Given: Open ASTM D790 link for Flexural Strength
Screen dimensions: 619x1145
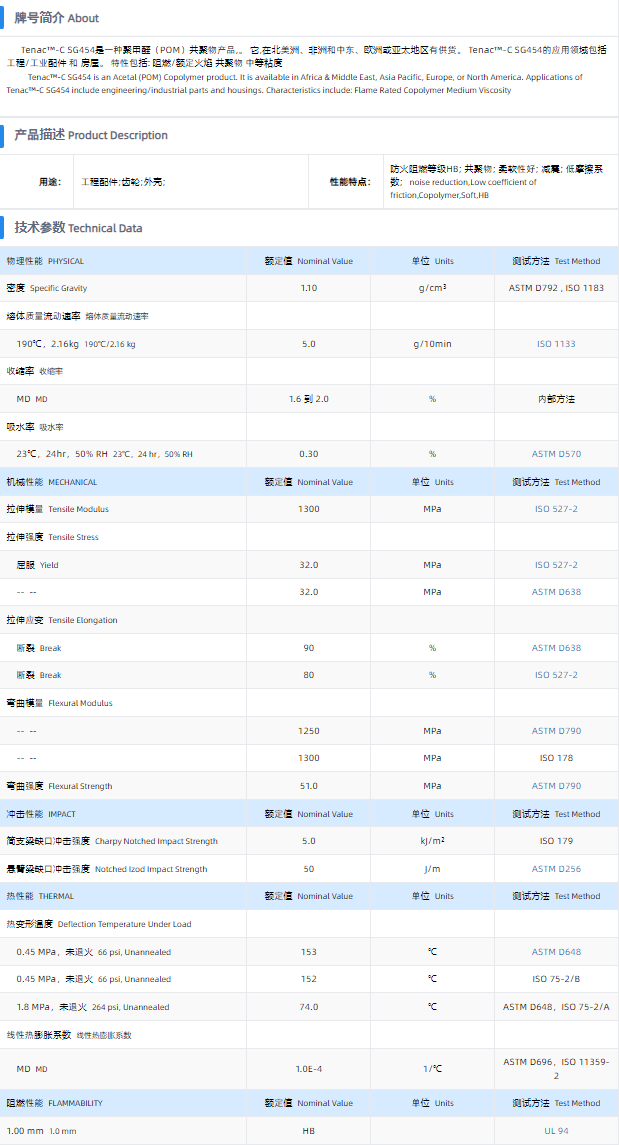Looking at the screenshot, I should point(556,786).
